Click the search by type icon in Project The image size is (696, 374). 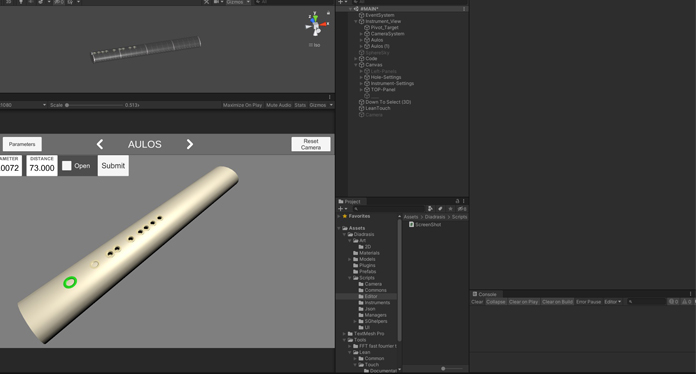430,209
